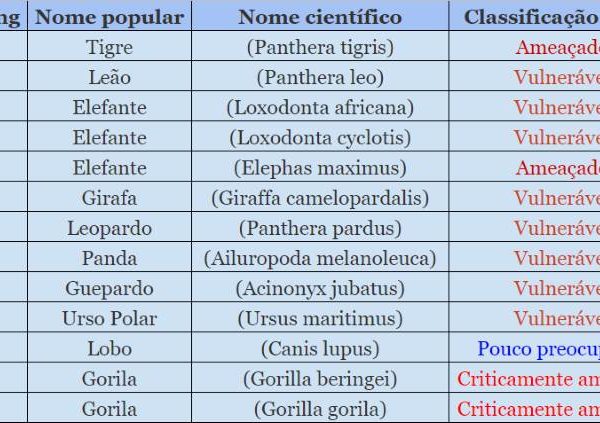Viewport: 600px width, 423px height.
Task: Click the "Nome científico" header cell
Action: coord(320,17)
